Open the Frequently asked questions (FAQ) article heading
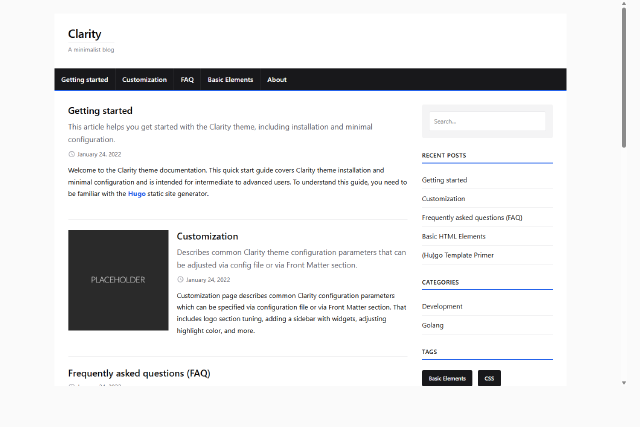 pos(139,373)
